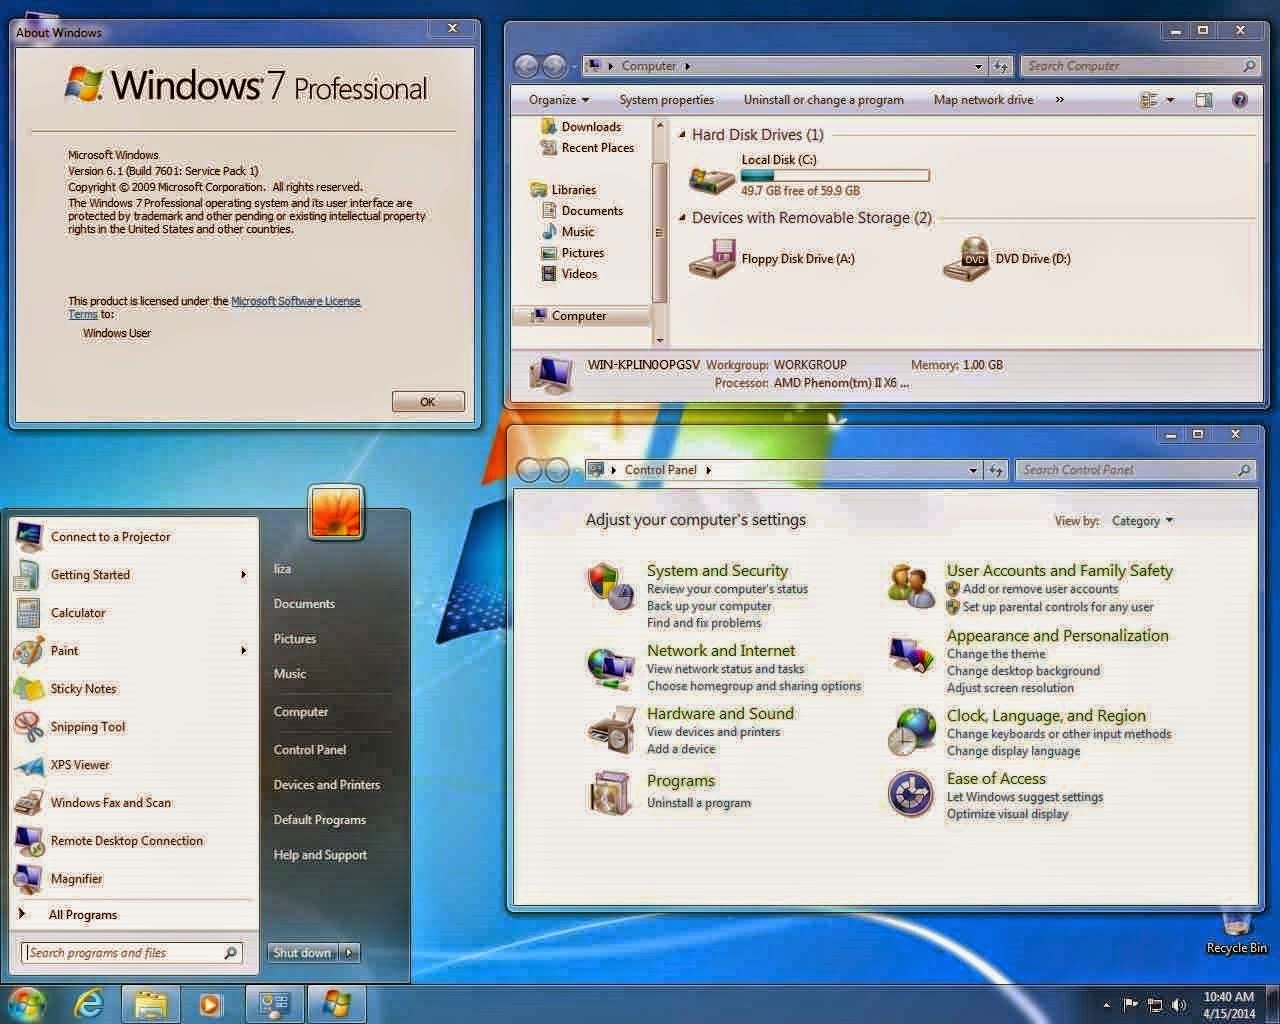Select Libraries in the navigation pane

pos(573,190)
